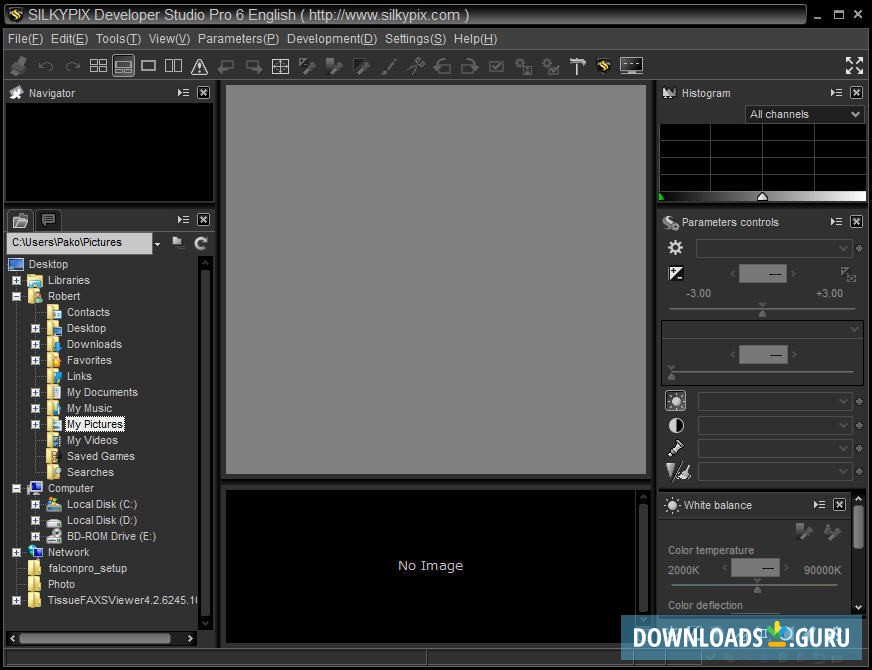Screen dimensions: 872x670
Task: Click the refresh icon next to folder path
Action: (x=200, y=243)
